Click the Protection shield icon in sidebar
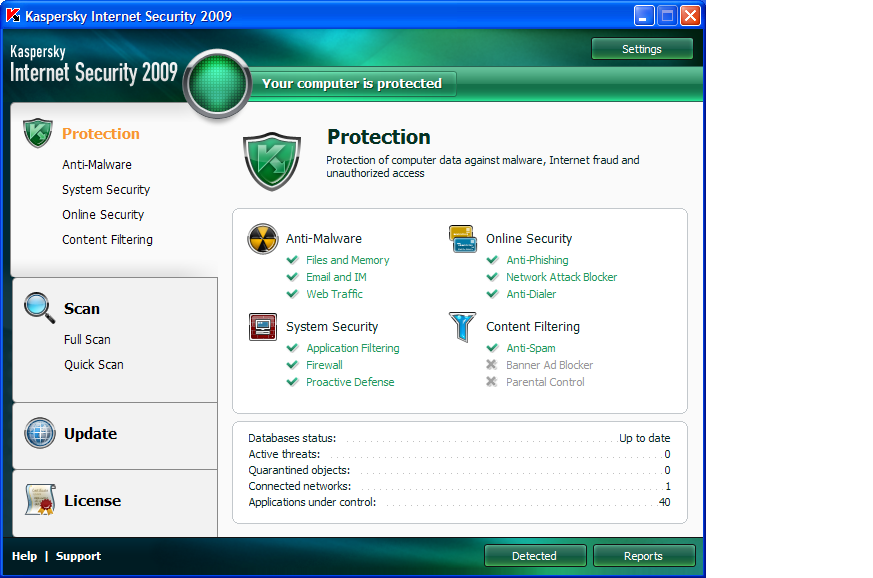This screenshot has height=578, width=873. click(38, 133)
